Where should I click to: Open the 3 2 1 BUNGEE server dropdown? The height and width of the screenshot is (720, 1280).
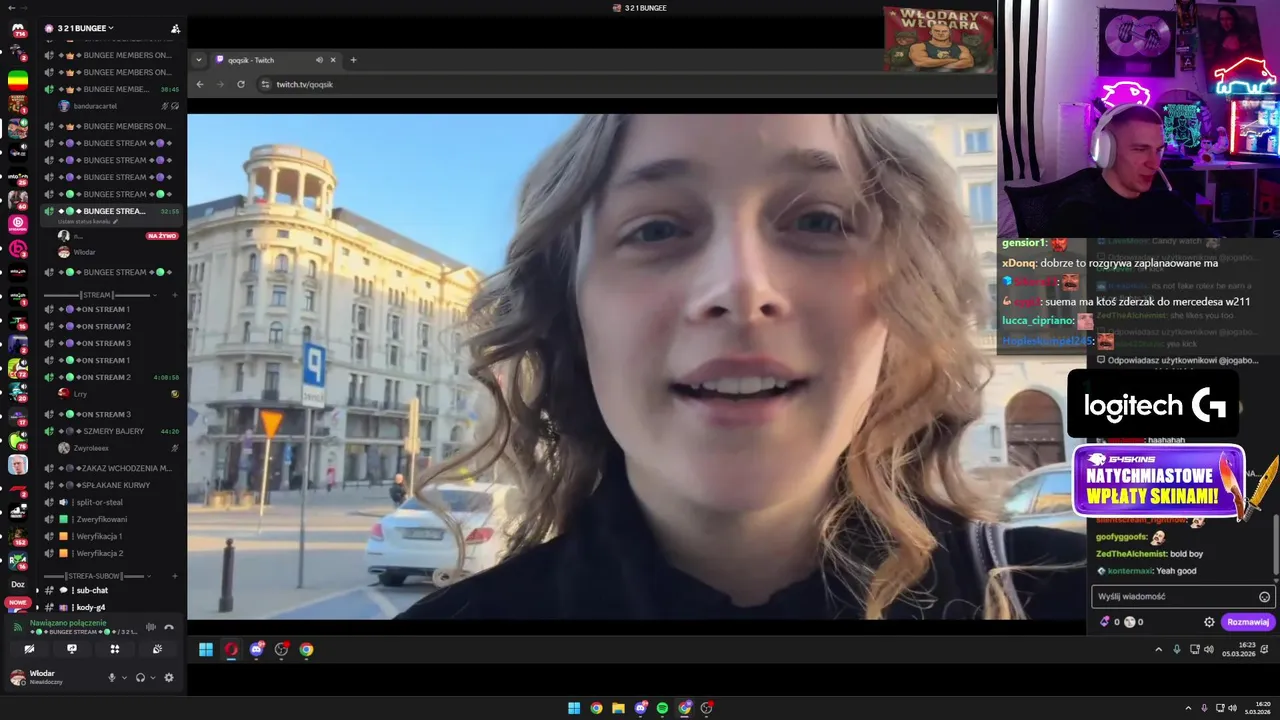pyautogui.click(x=85, y=28)
